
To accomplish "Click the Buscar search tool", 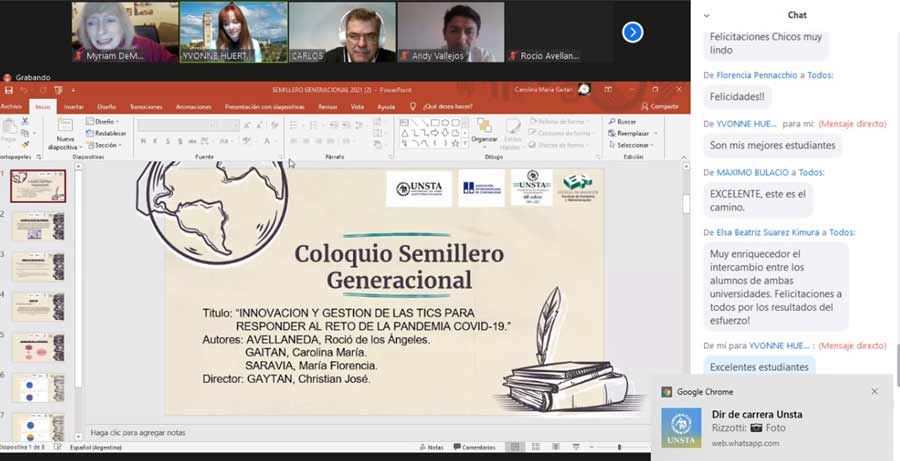I will (626, 121).
